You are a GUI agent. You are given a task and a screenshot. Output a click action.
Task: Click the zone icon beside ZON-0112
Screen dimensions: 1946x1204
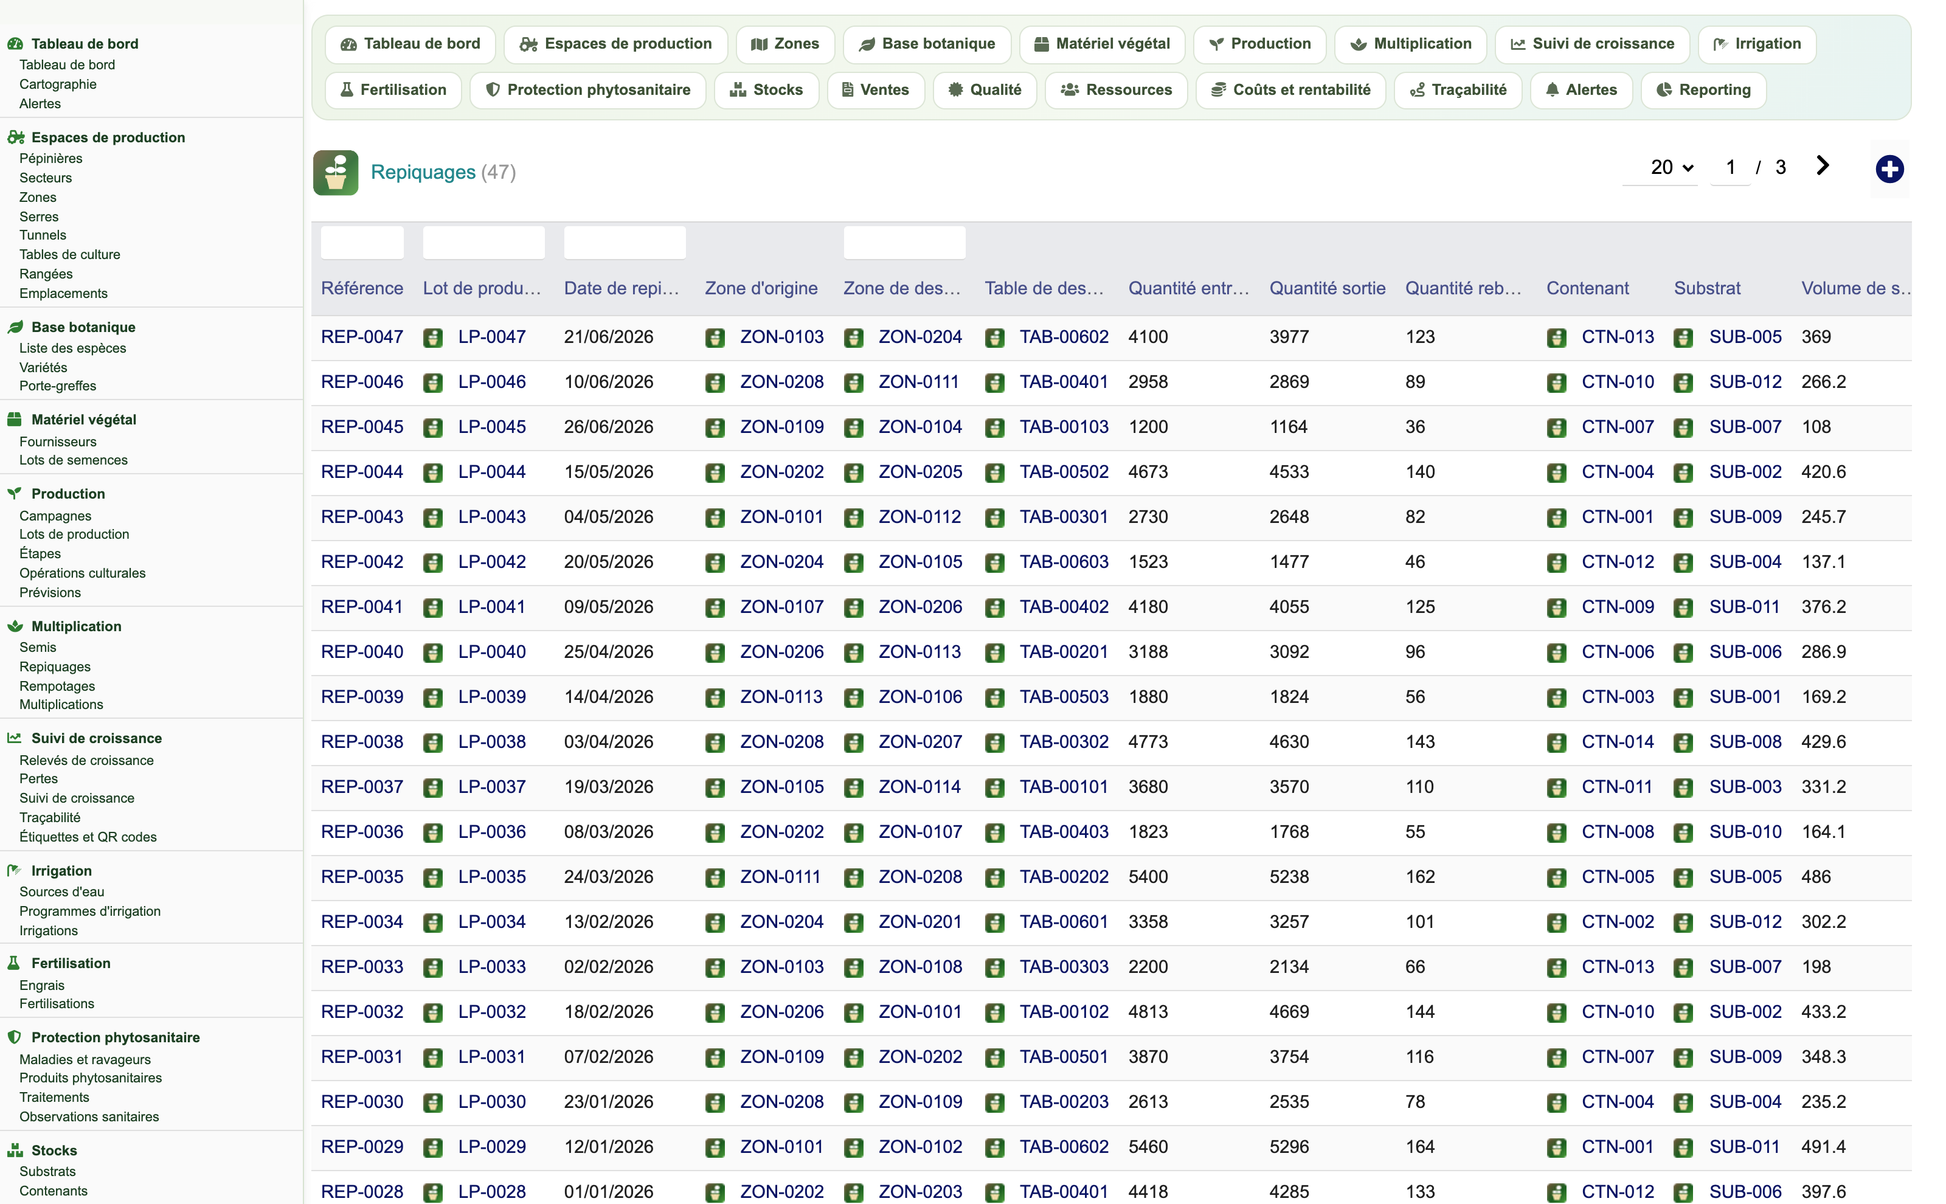click(854, 518)
